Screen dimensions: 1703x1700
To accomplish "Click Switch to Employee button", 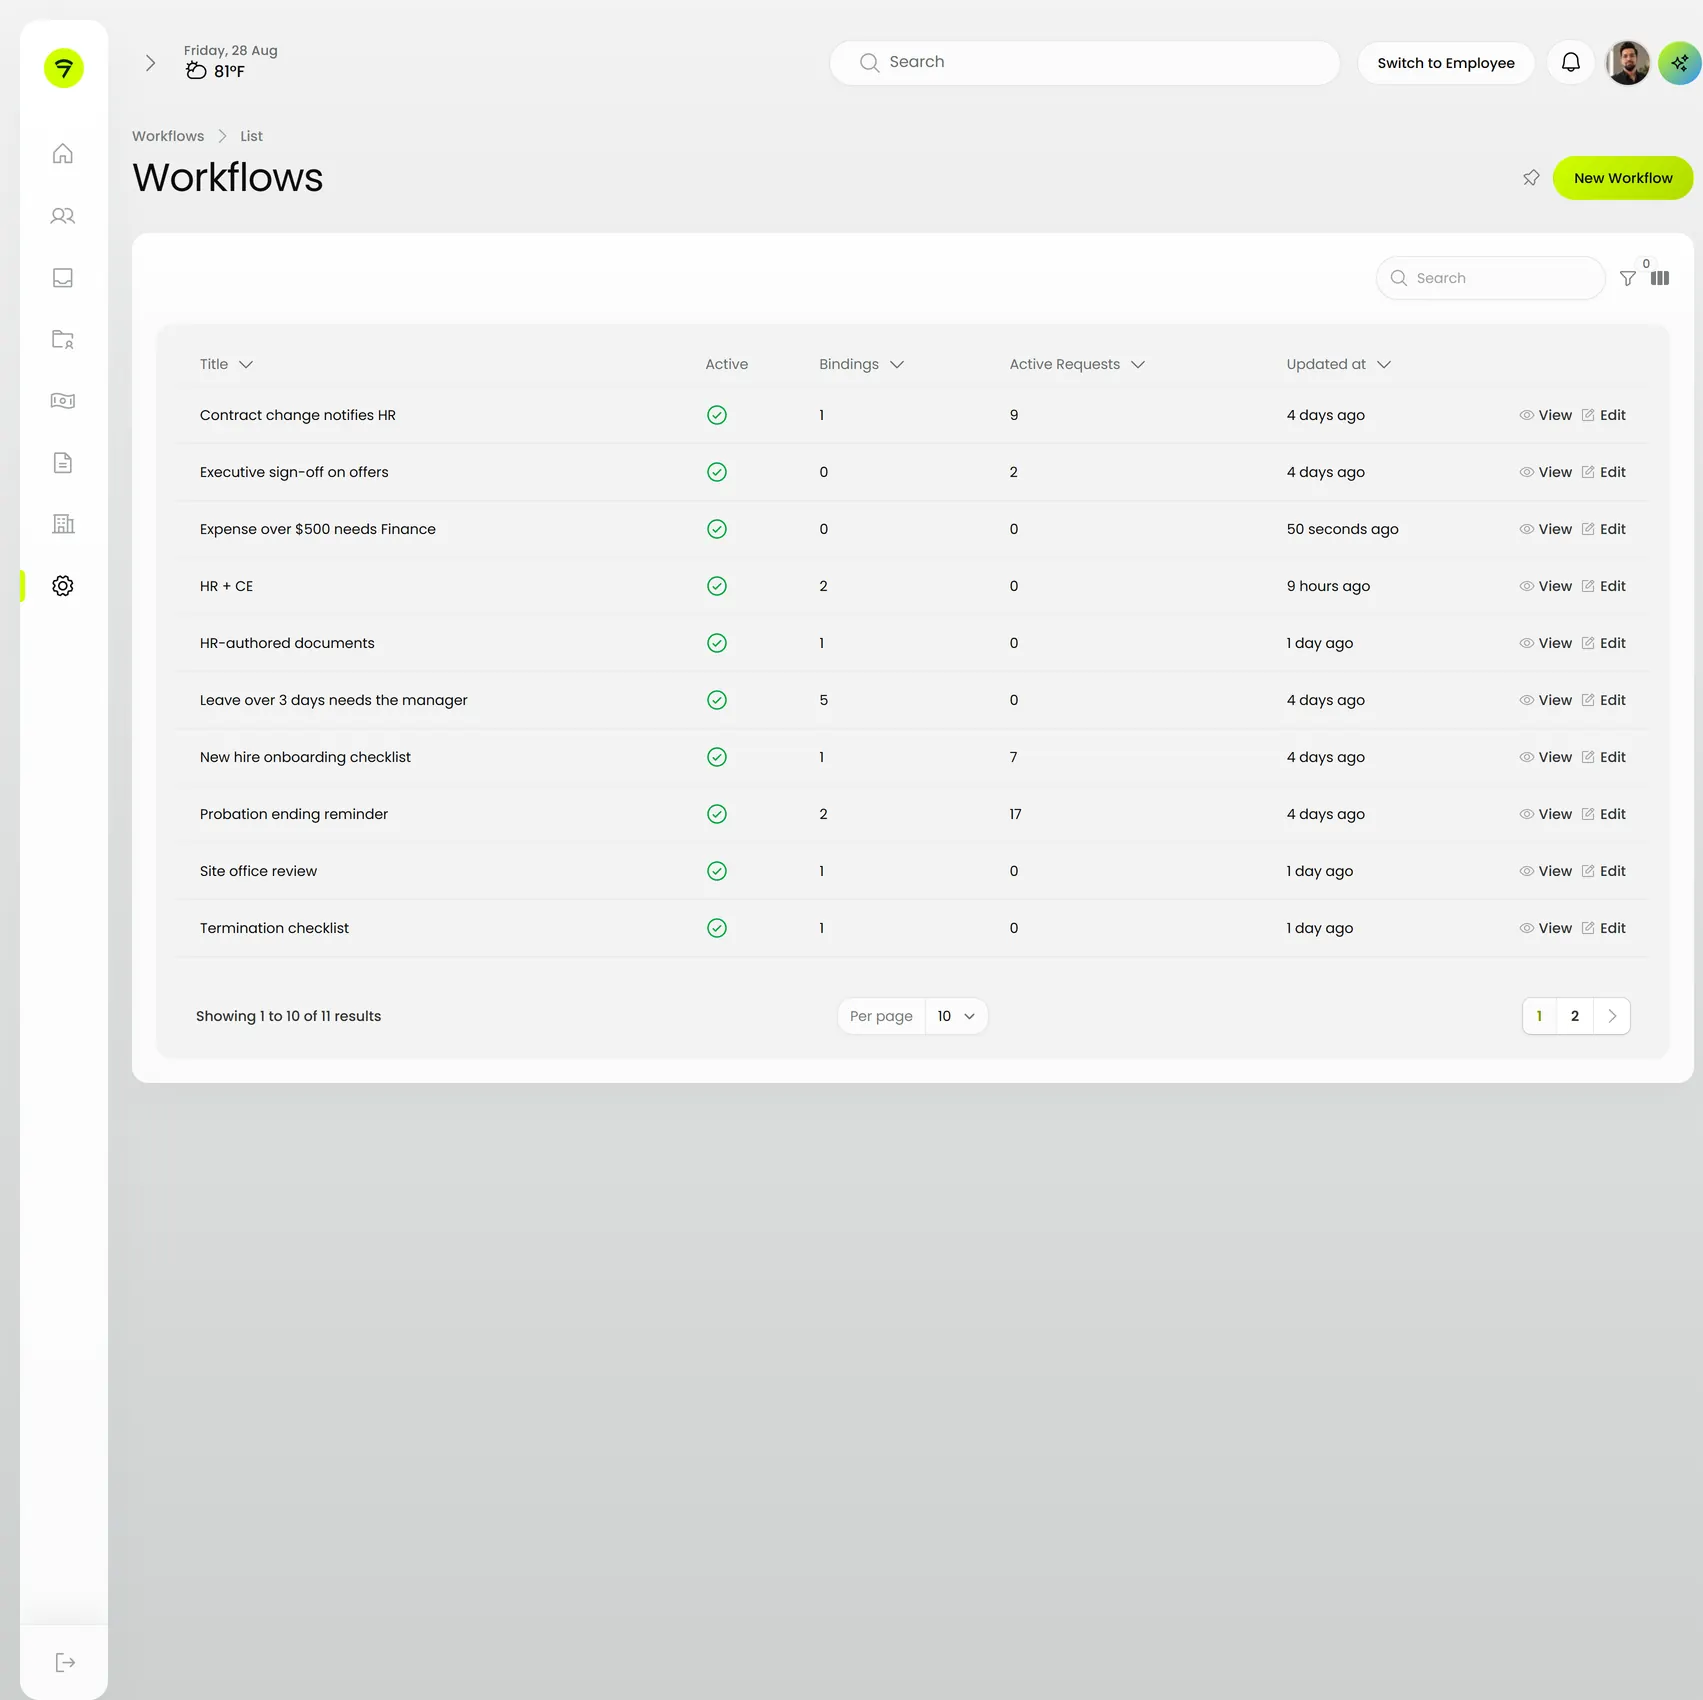I will [x=1445, y=63].
